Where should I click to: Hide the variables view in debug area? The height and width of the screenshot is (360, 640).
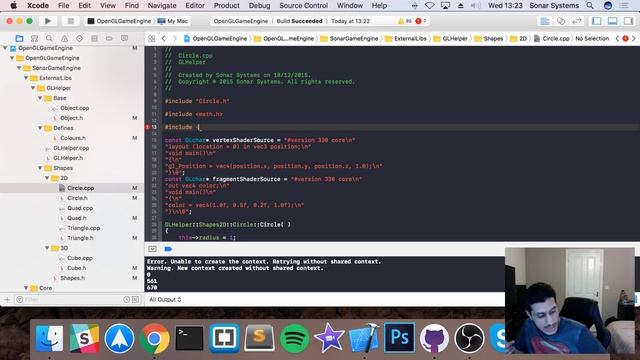click(x=152, y=249)
